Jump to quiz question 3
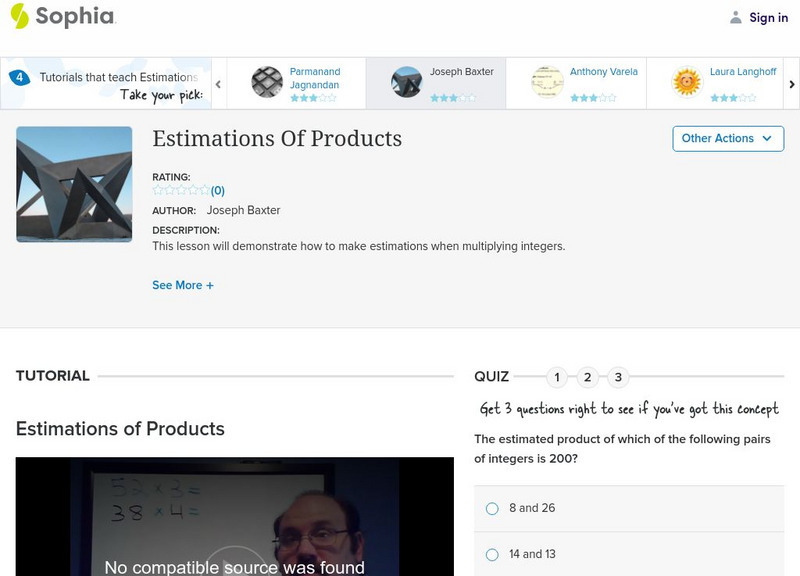This screenshot has width=800, height=576. click(618, 377)
